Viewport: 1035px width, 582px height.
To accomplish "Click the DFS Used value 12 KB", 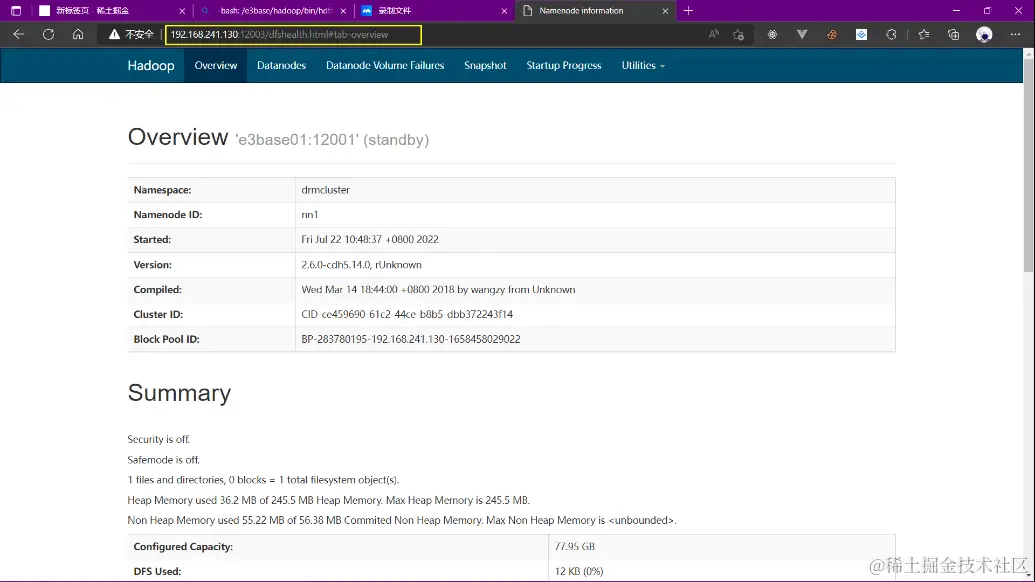I will 579,571.
